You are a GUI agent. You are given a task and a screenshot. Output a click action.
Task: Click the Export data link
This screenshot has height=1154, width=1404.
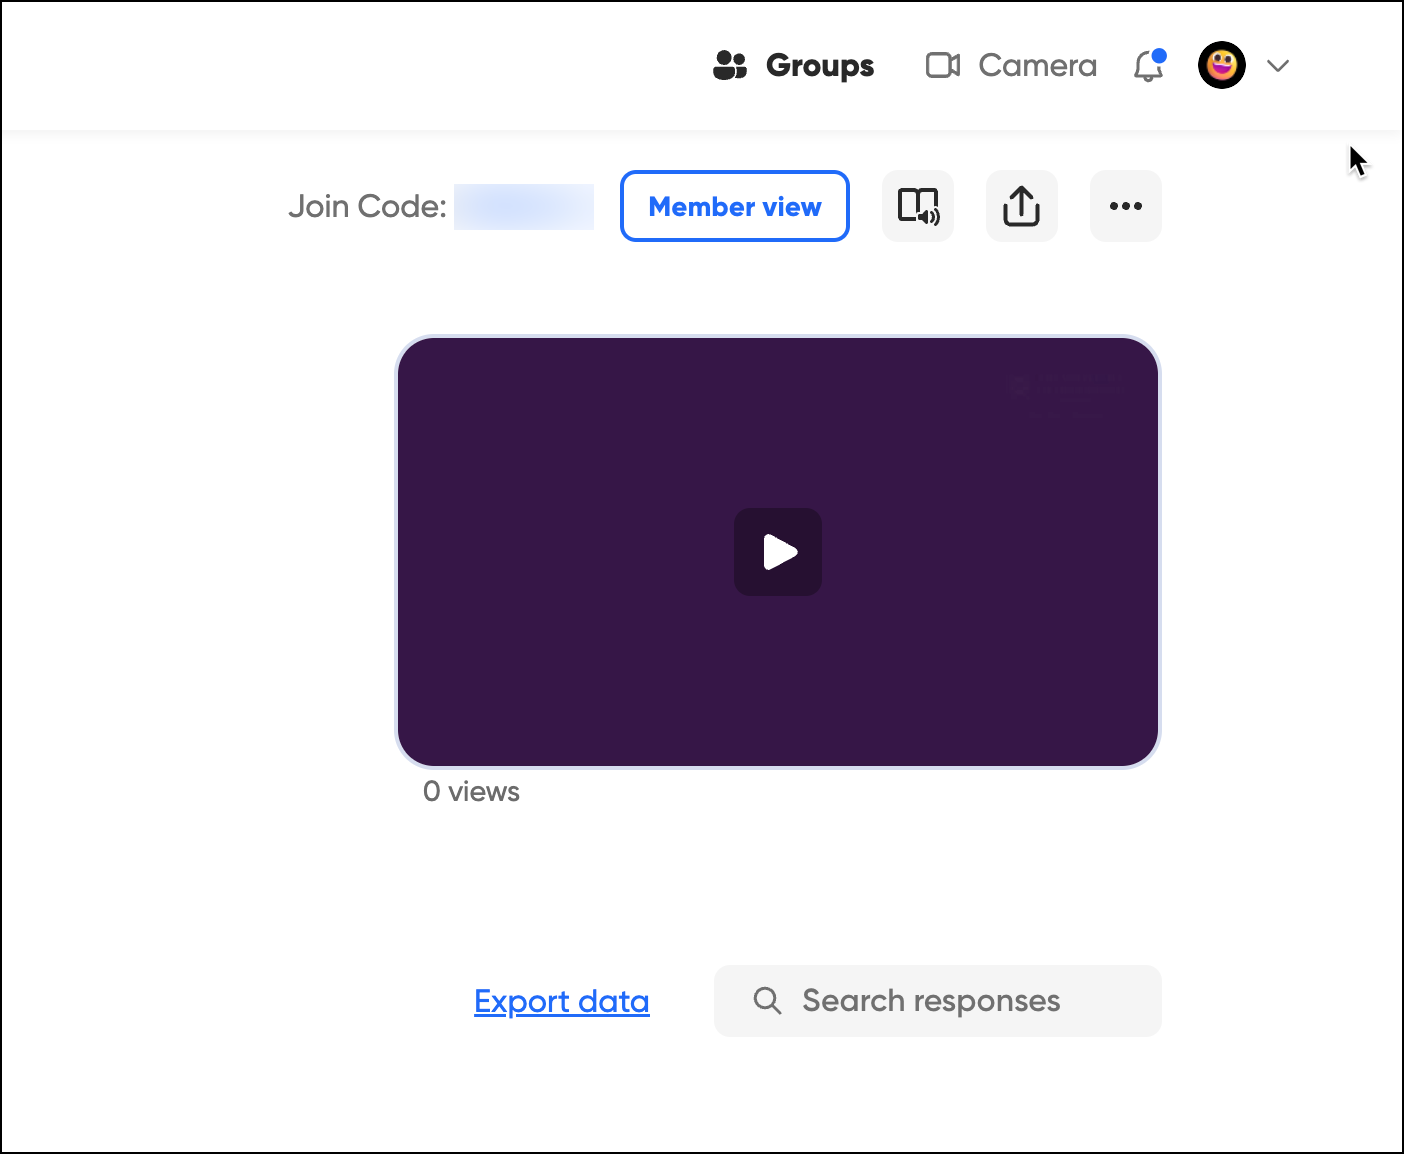561,1000
